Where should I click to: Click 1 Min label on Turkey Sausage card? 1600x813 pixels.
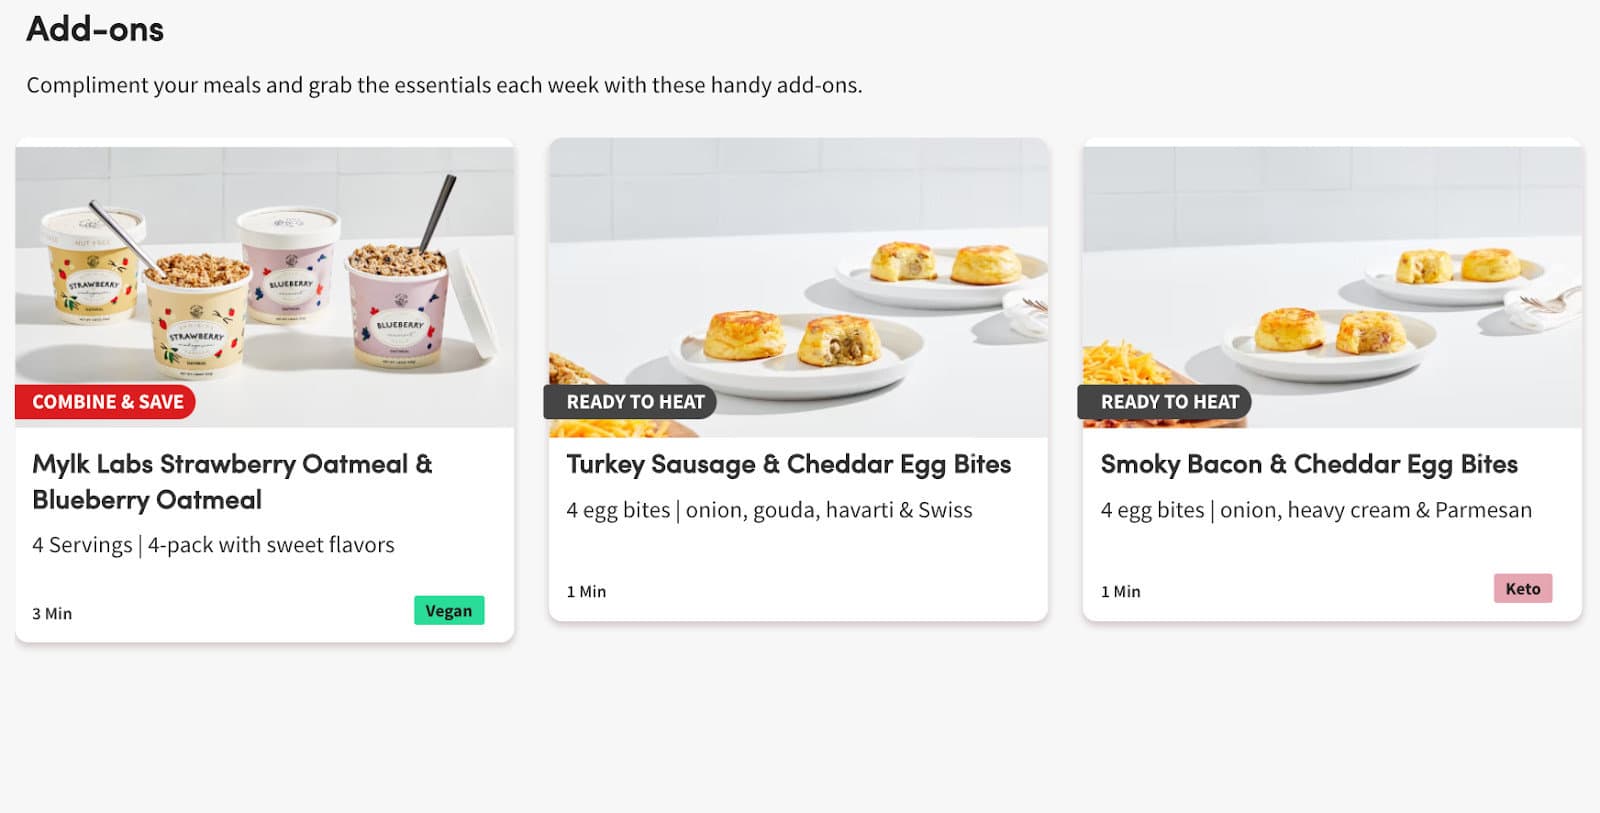586,591
